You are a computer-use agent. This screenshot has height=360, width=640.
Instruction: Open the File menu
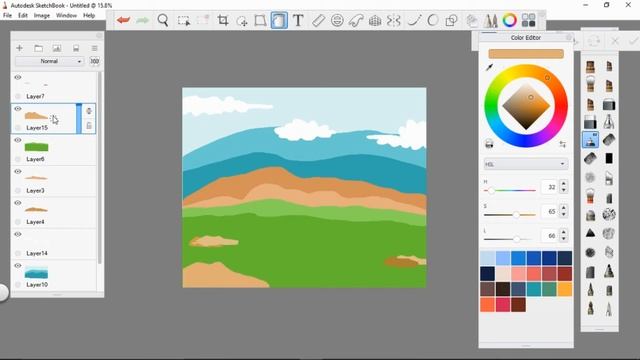[x=7, y=15]
